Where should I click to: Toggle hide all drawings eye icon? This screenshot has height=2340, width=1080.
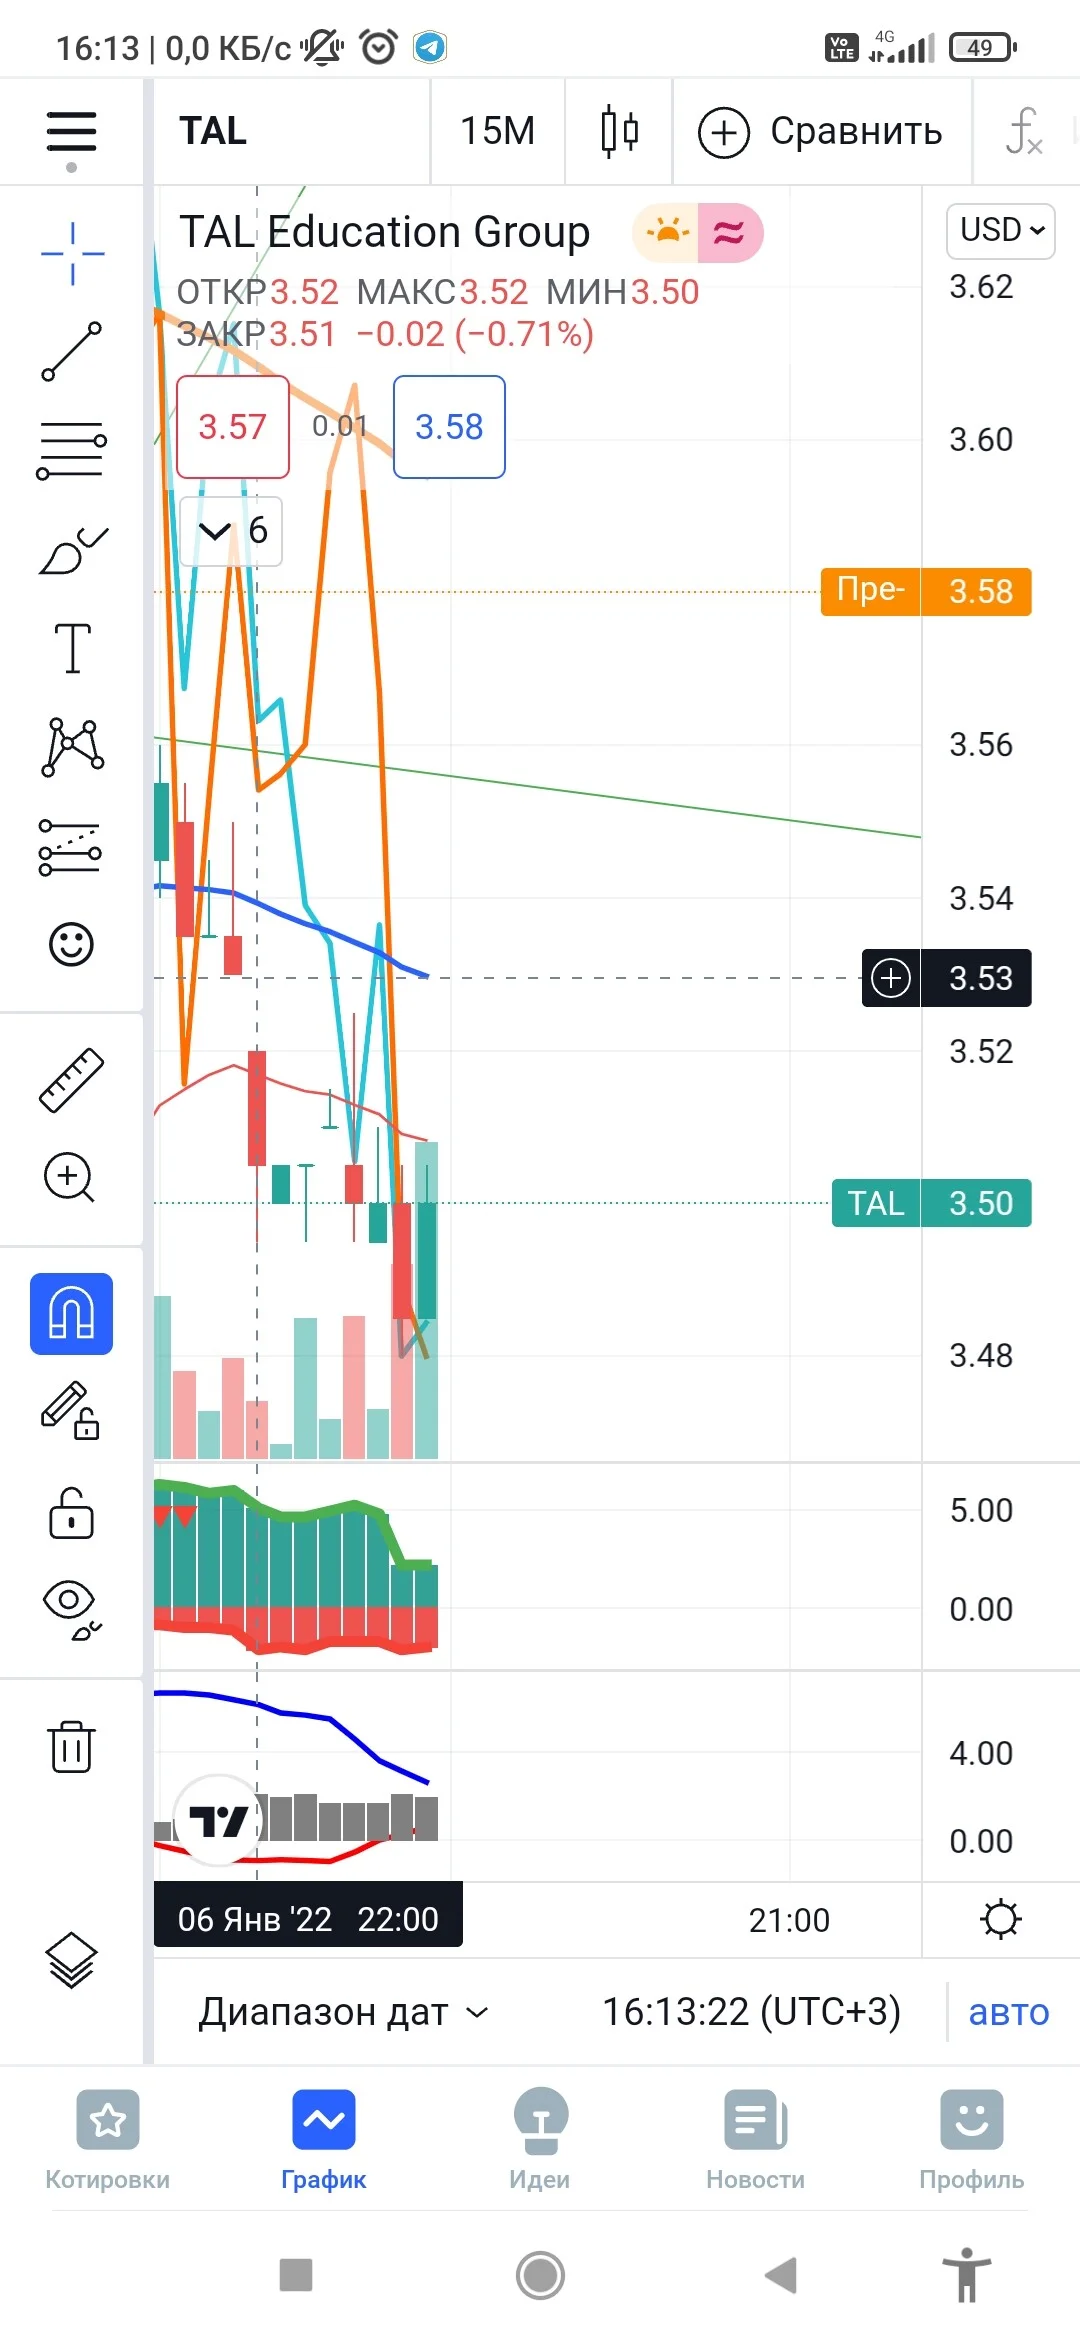(72, 1610)
